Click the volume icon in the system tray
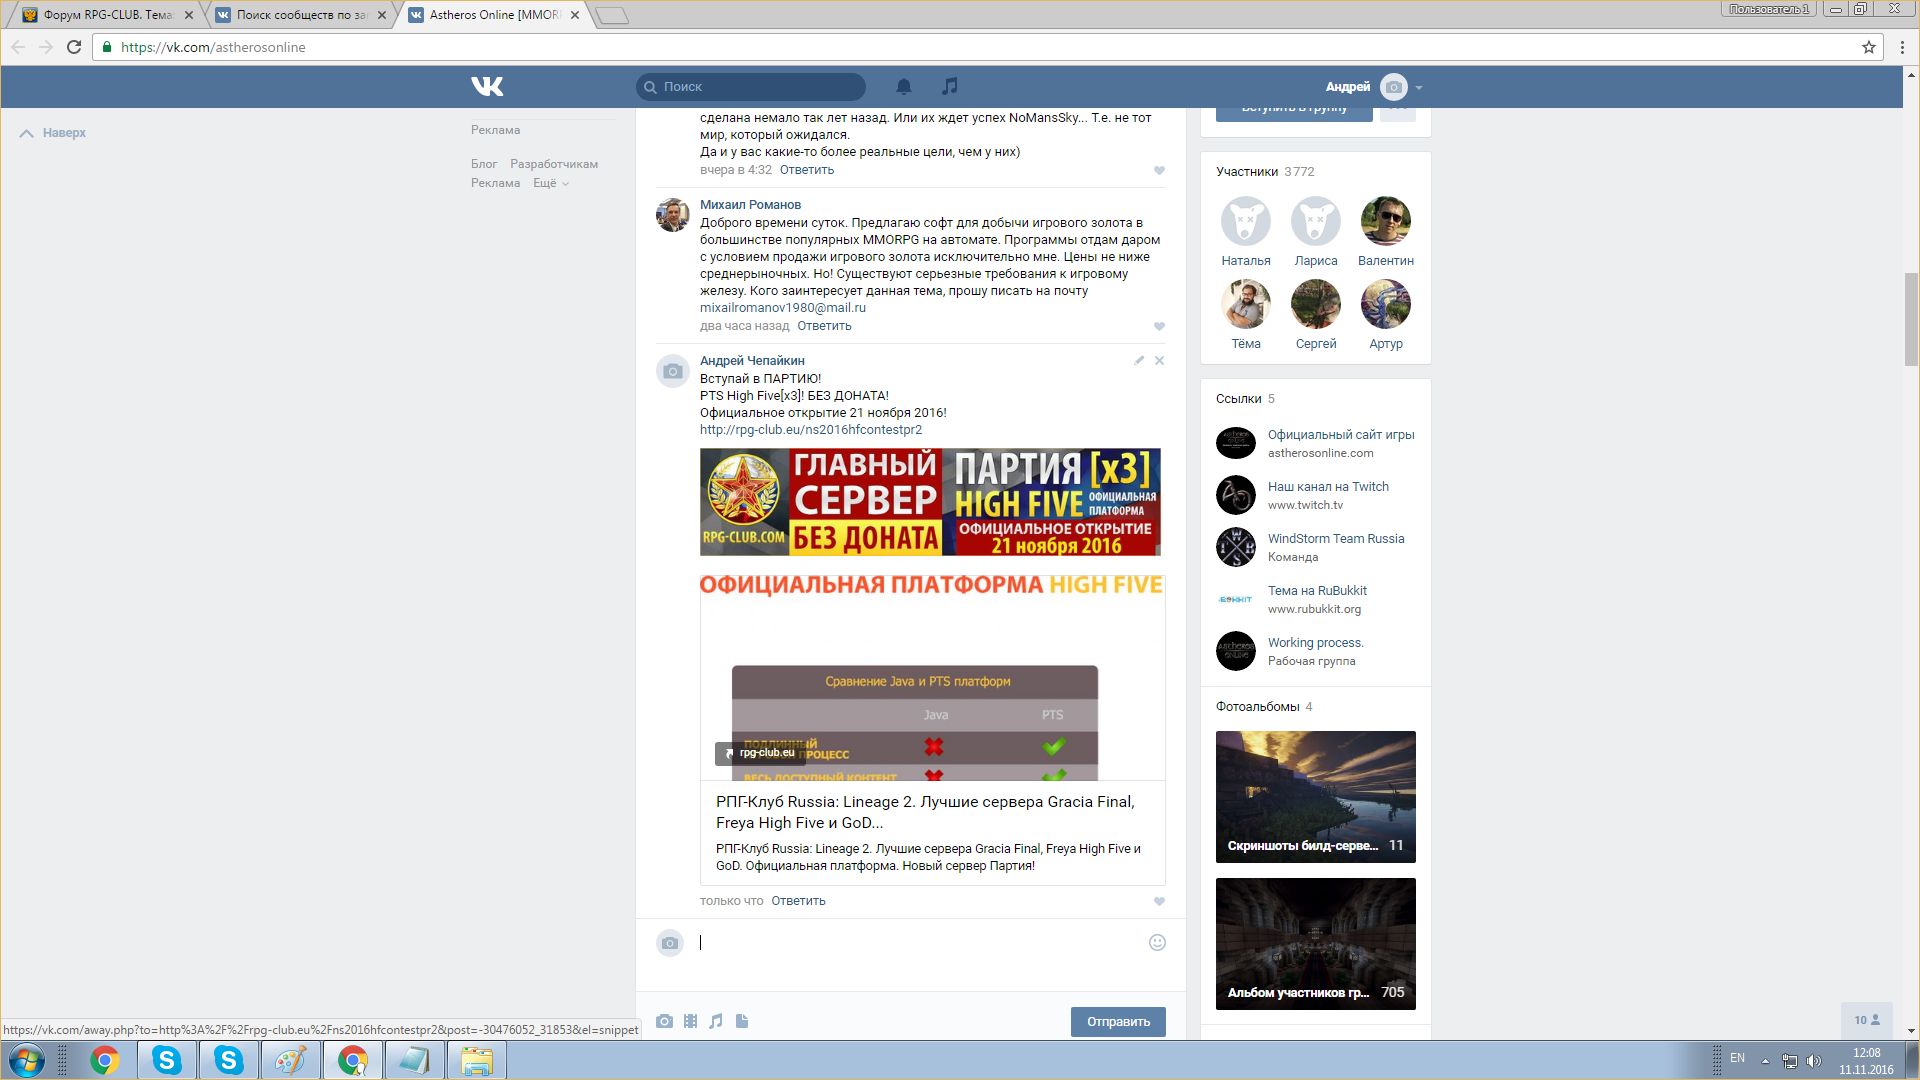 (x=1815, y=1061)
